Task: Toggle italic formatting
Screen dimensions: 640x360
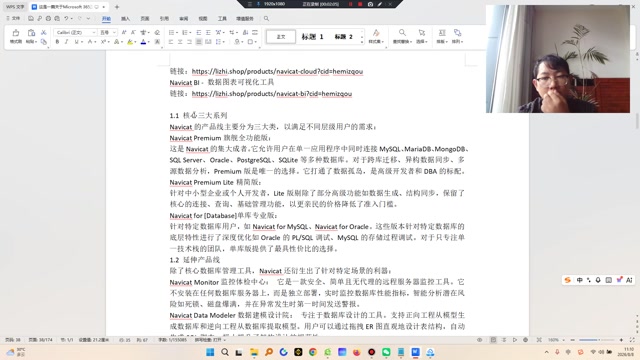Action: point(66,42)
